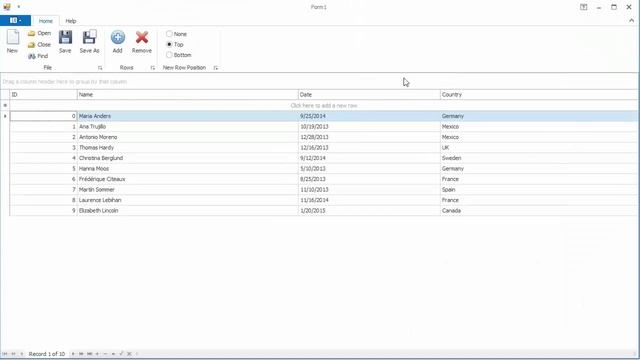The image size is (640, 360).
Task: Select the Martín Sommer name cell
Action: (187, 189)
